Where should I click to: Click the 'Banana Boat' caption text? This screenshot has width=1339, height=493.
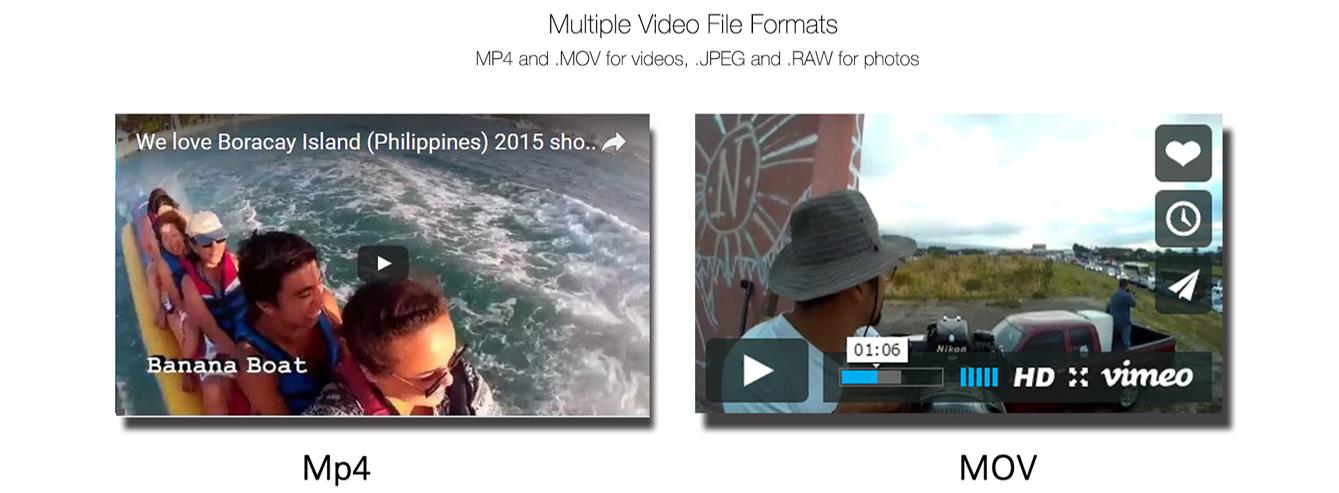[x=227, y=365]
